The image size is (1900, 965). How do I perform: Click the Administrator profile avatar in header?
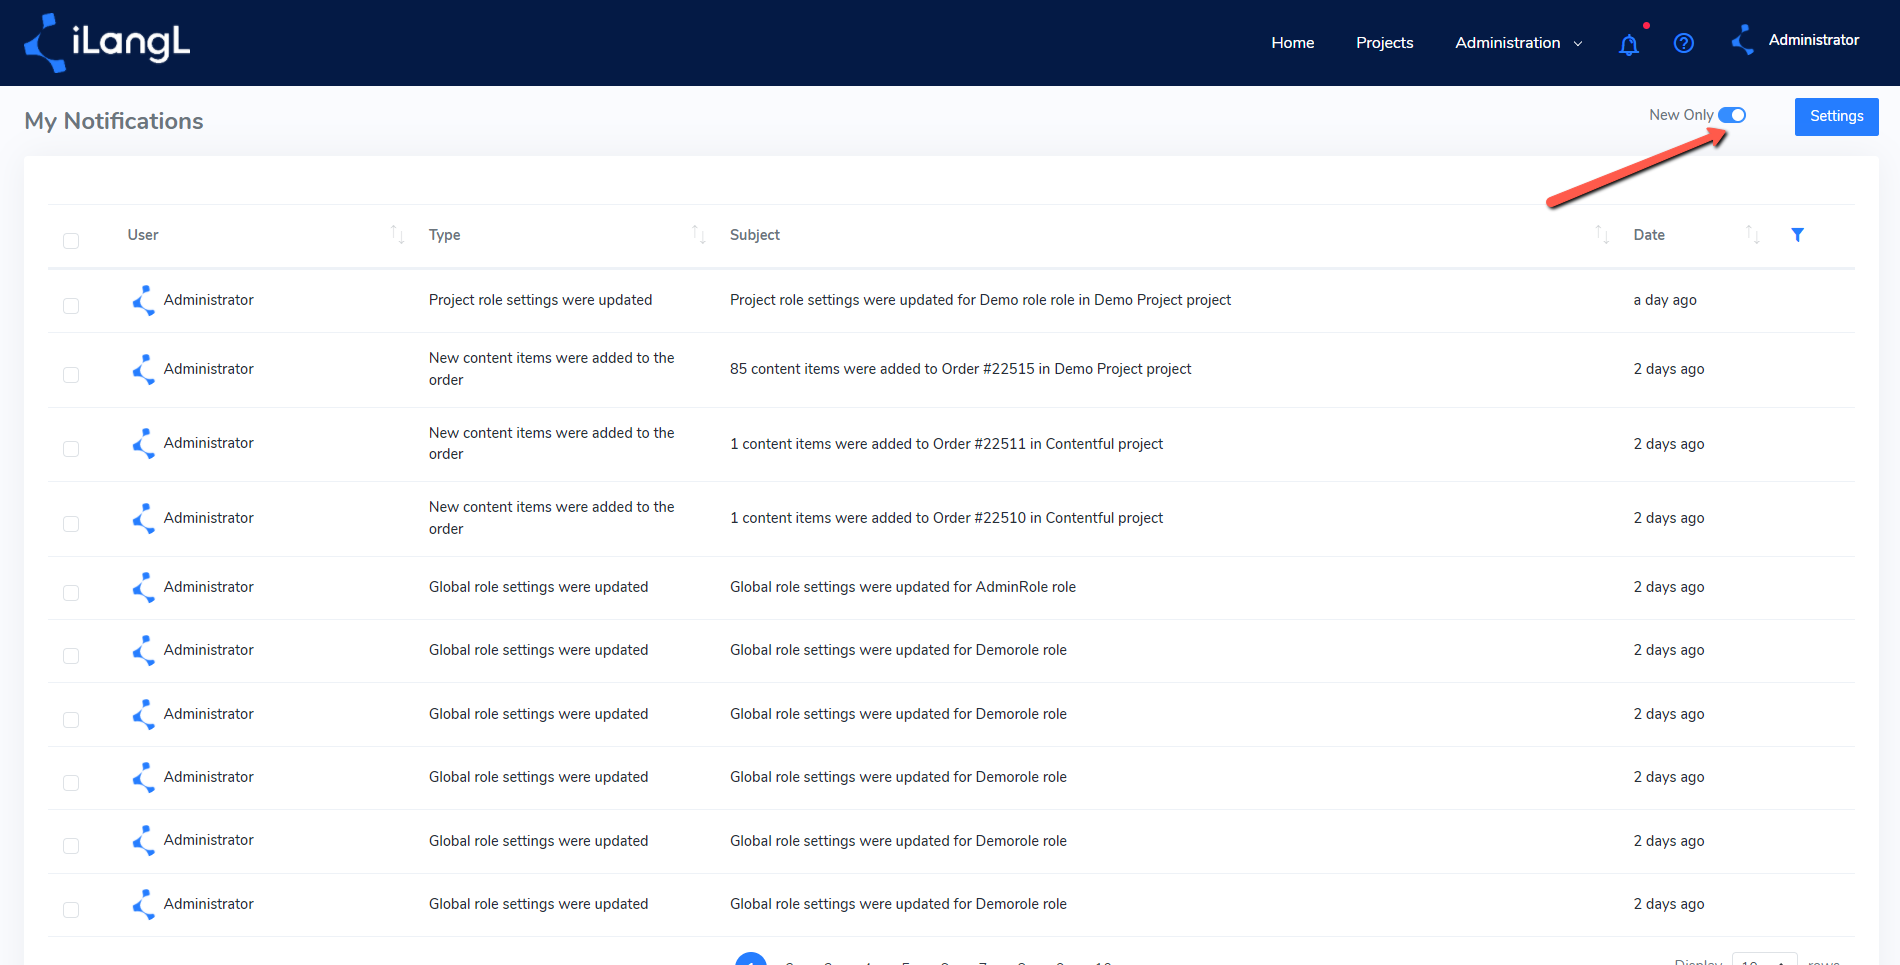coord(1743,40)
